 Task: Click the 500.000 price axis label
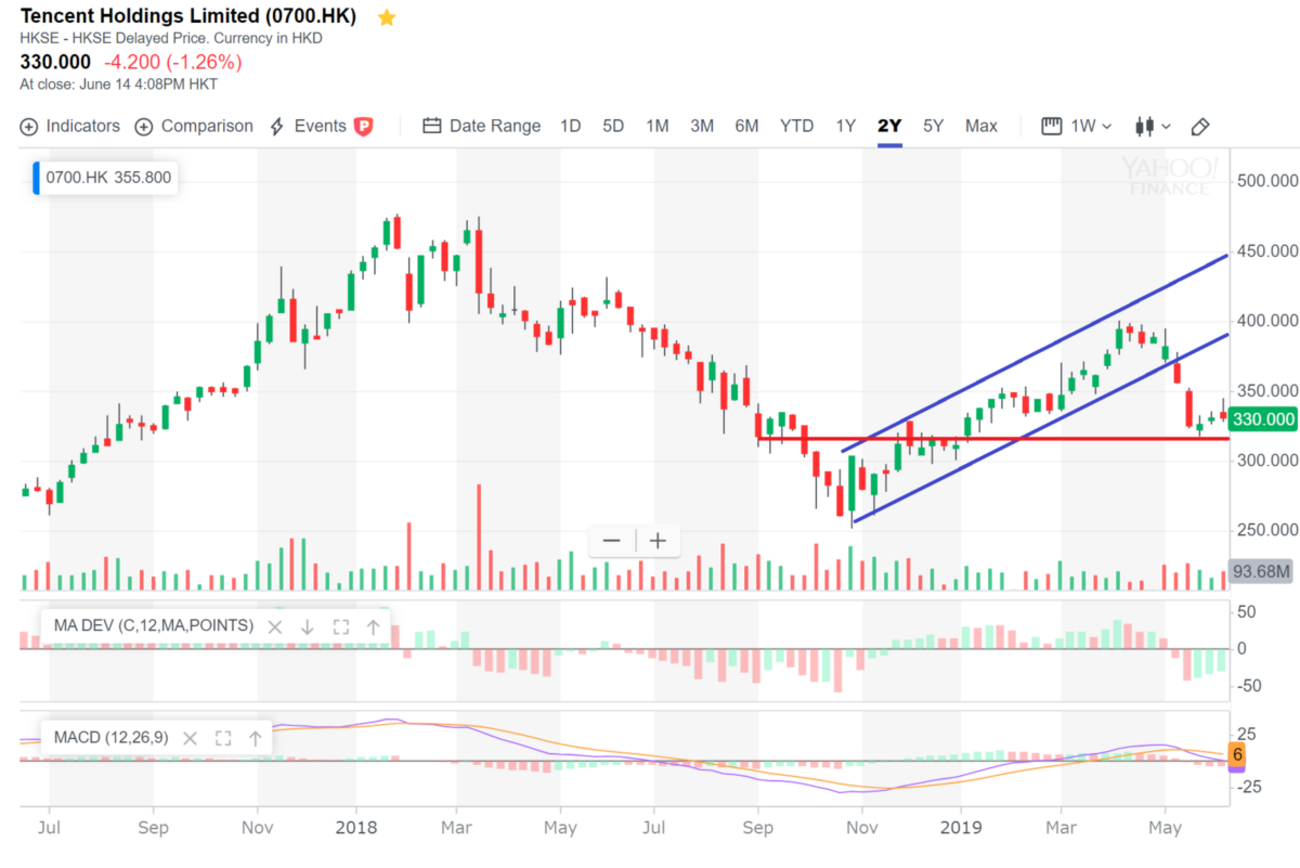pos(1267,181)
